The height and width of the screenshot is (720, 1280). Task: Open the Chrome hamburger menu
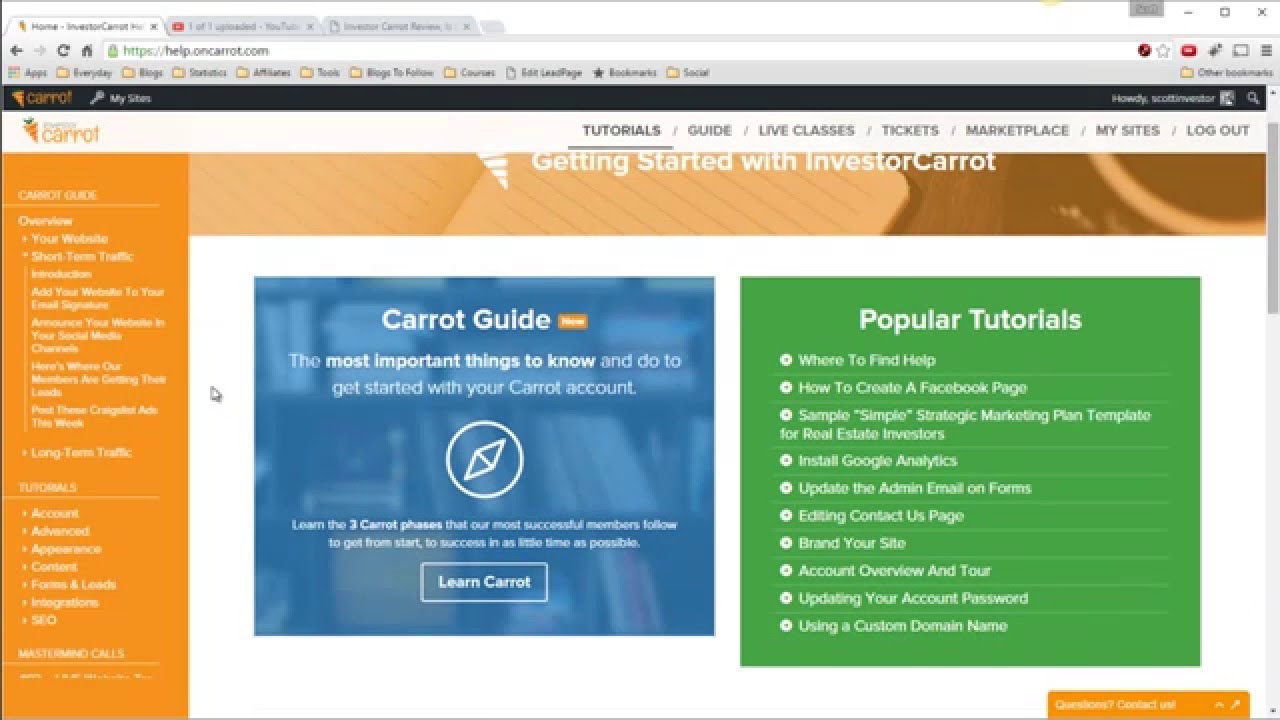pos(1267,51)
